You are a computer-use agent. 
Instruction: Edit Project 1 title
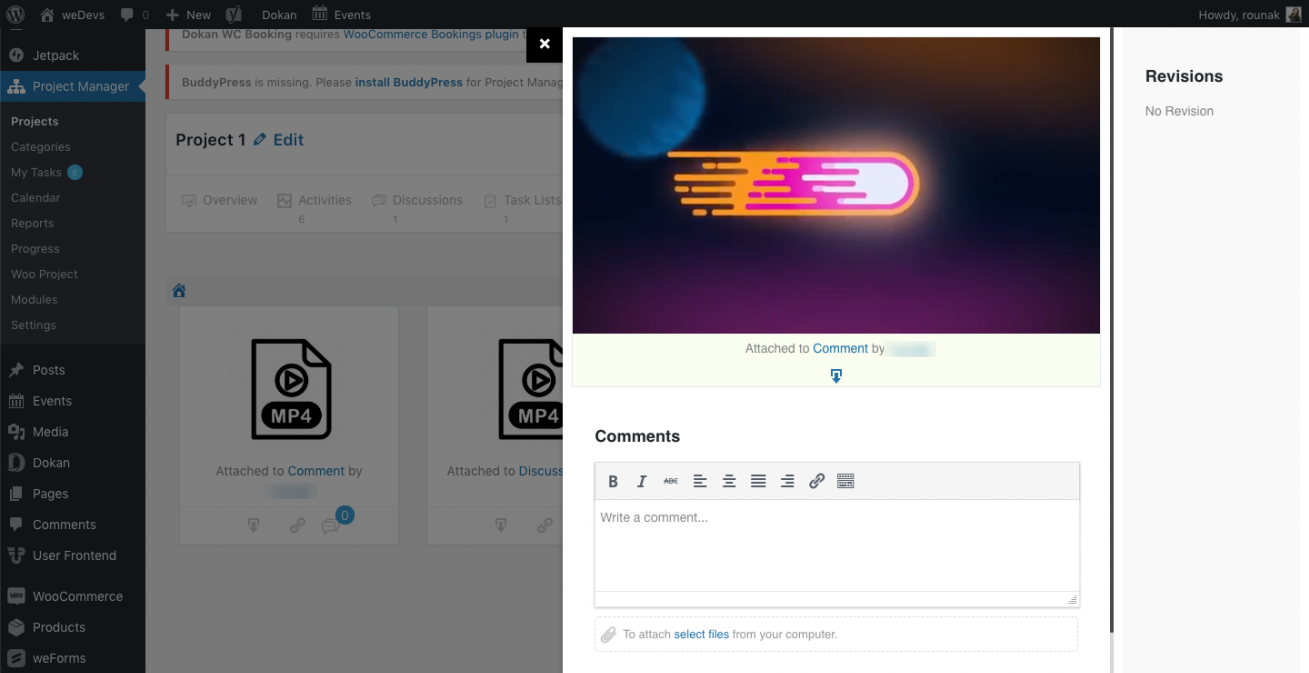(x=279, y=140)
